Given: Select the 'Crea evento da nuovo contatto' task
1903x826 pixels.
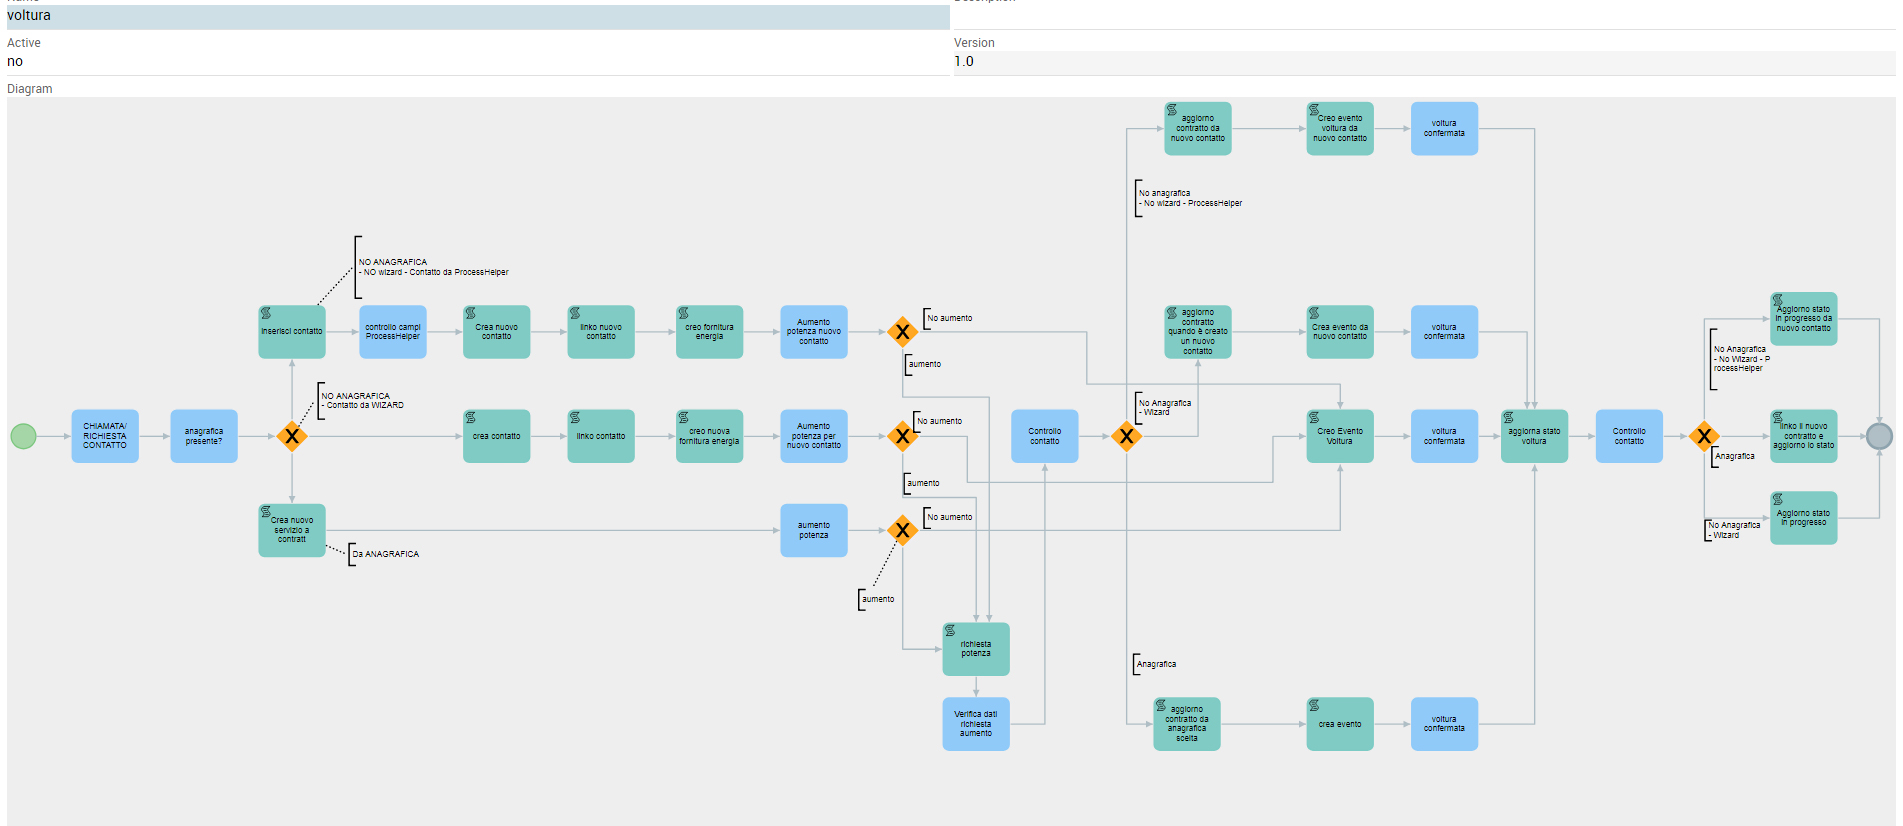Looking at the screenshot, I should pyautogui.click(x=1340, y=332).
